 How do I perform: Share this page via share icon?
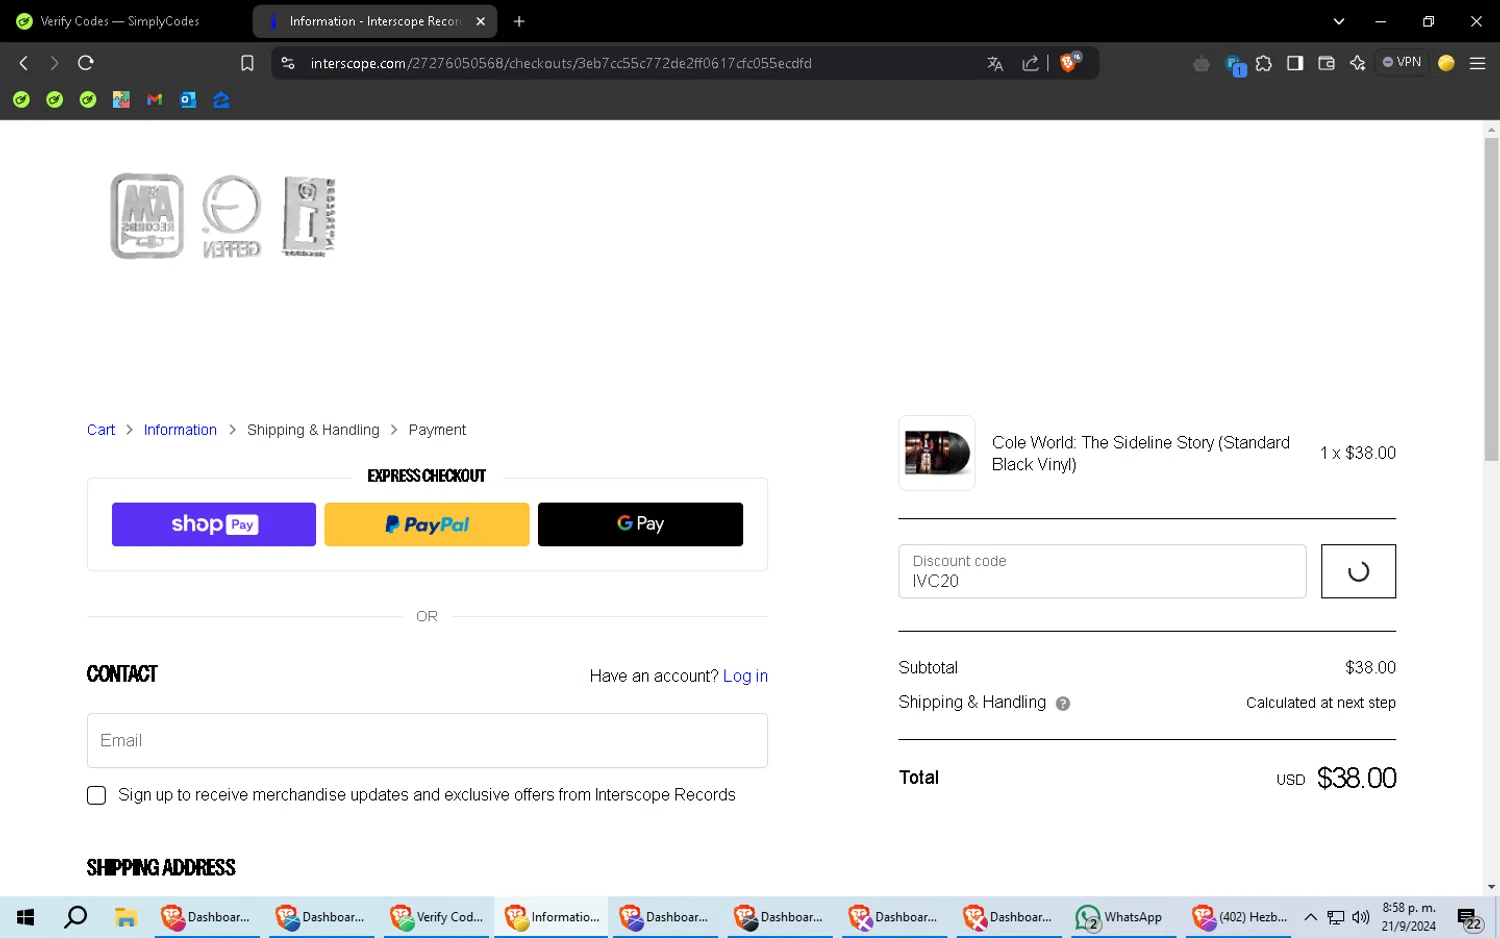click(1030, 63)
